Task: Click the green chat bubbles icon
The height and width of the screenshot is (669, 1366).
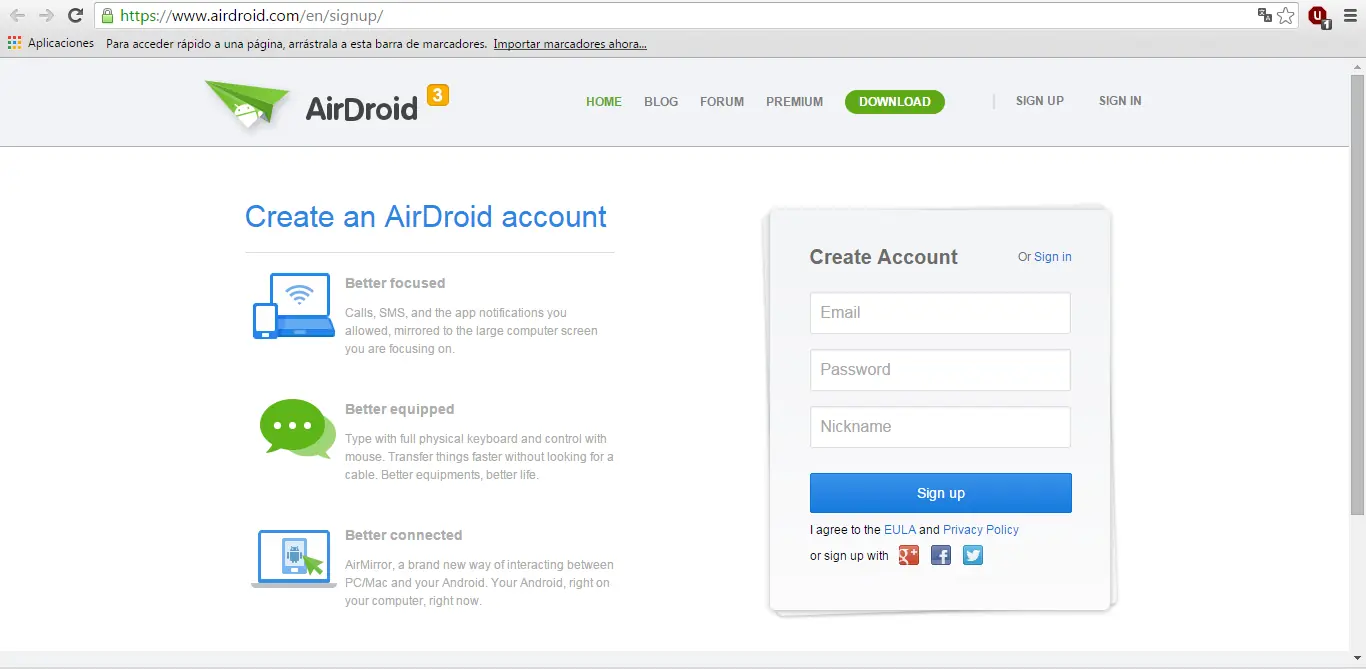Action: click(297, 429)
